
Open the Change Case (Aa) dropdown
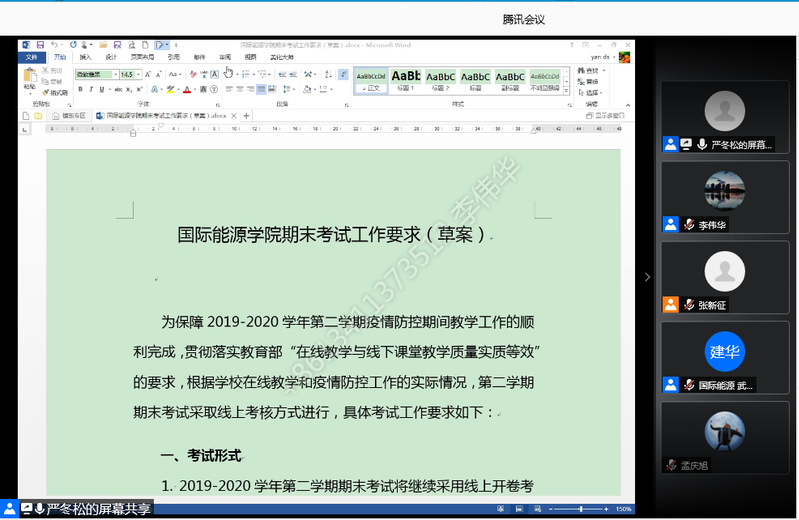pyautogui.click(x=175, y=74)
